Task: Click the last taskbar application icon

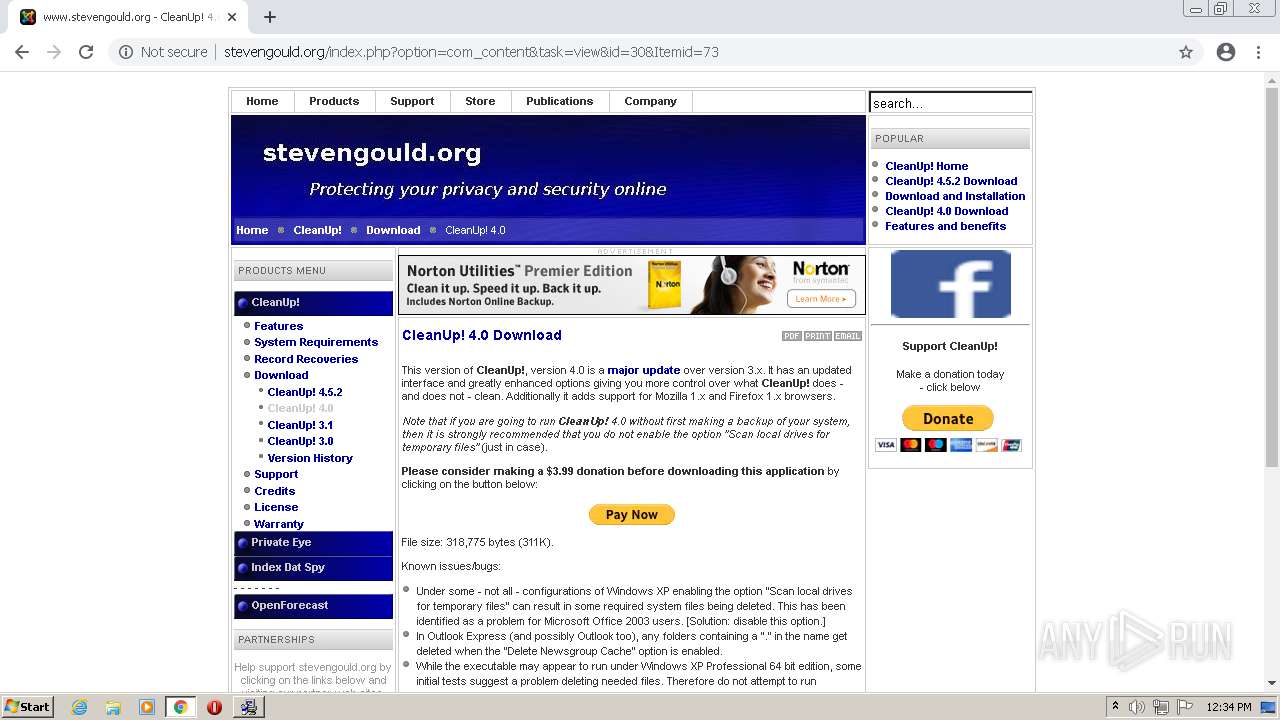Action: (248, 707)
